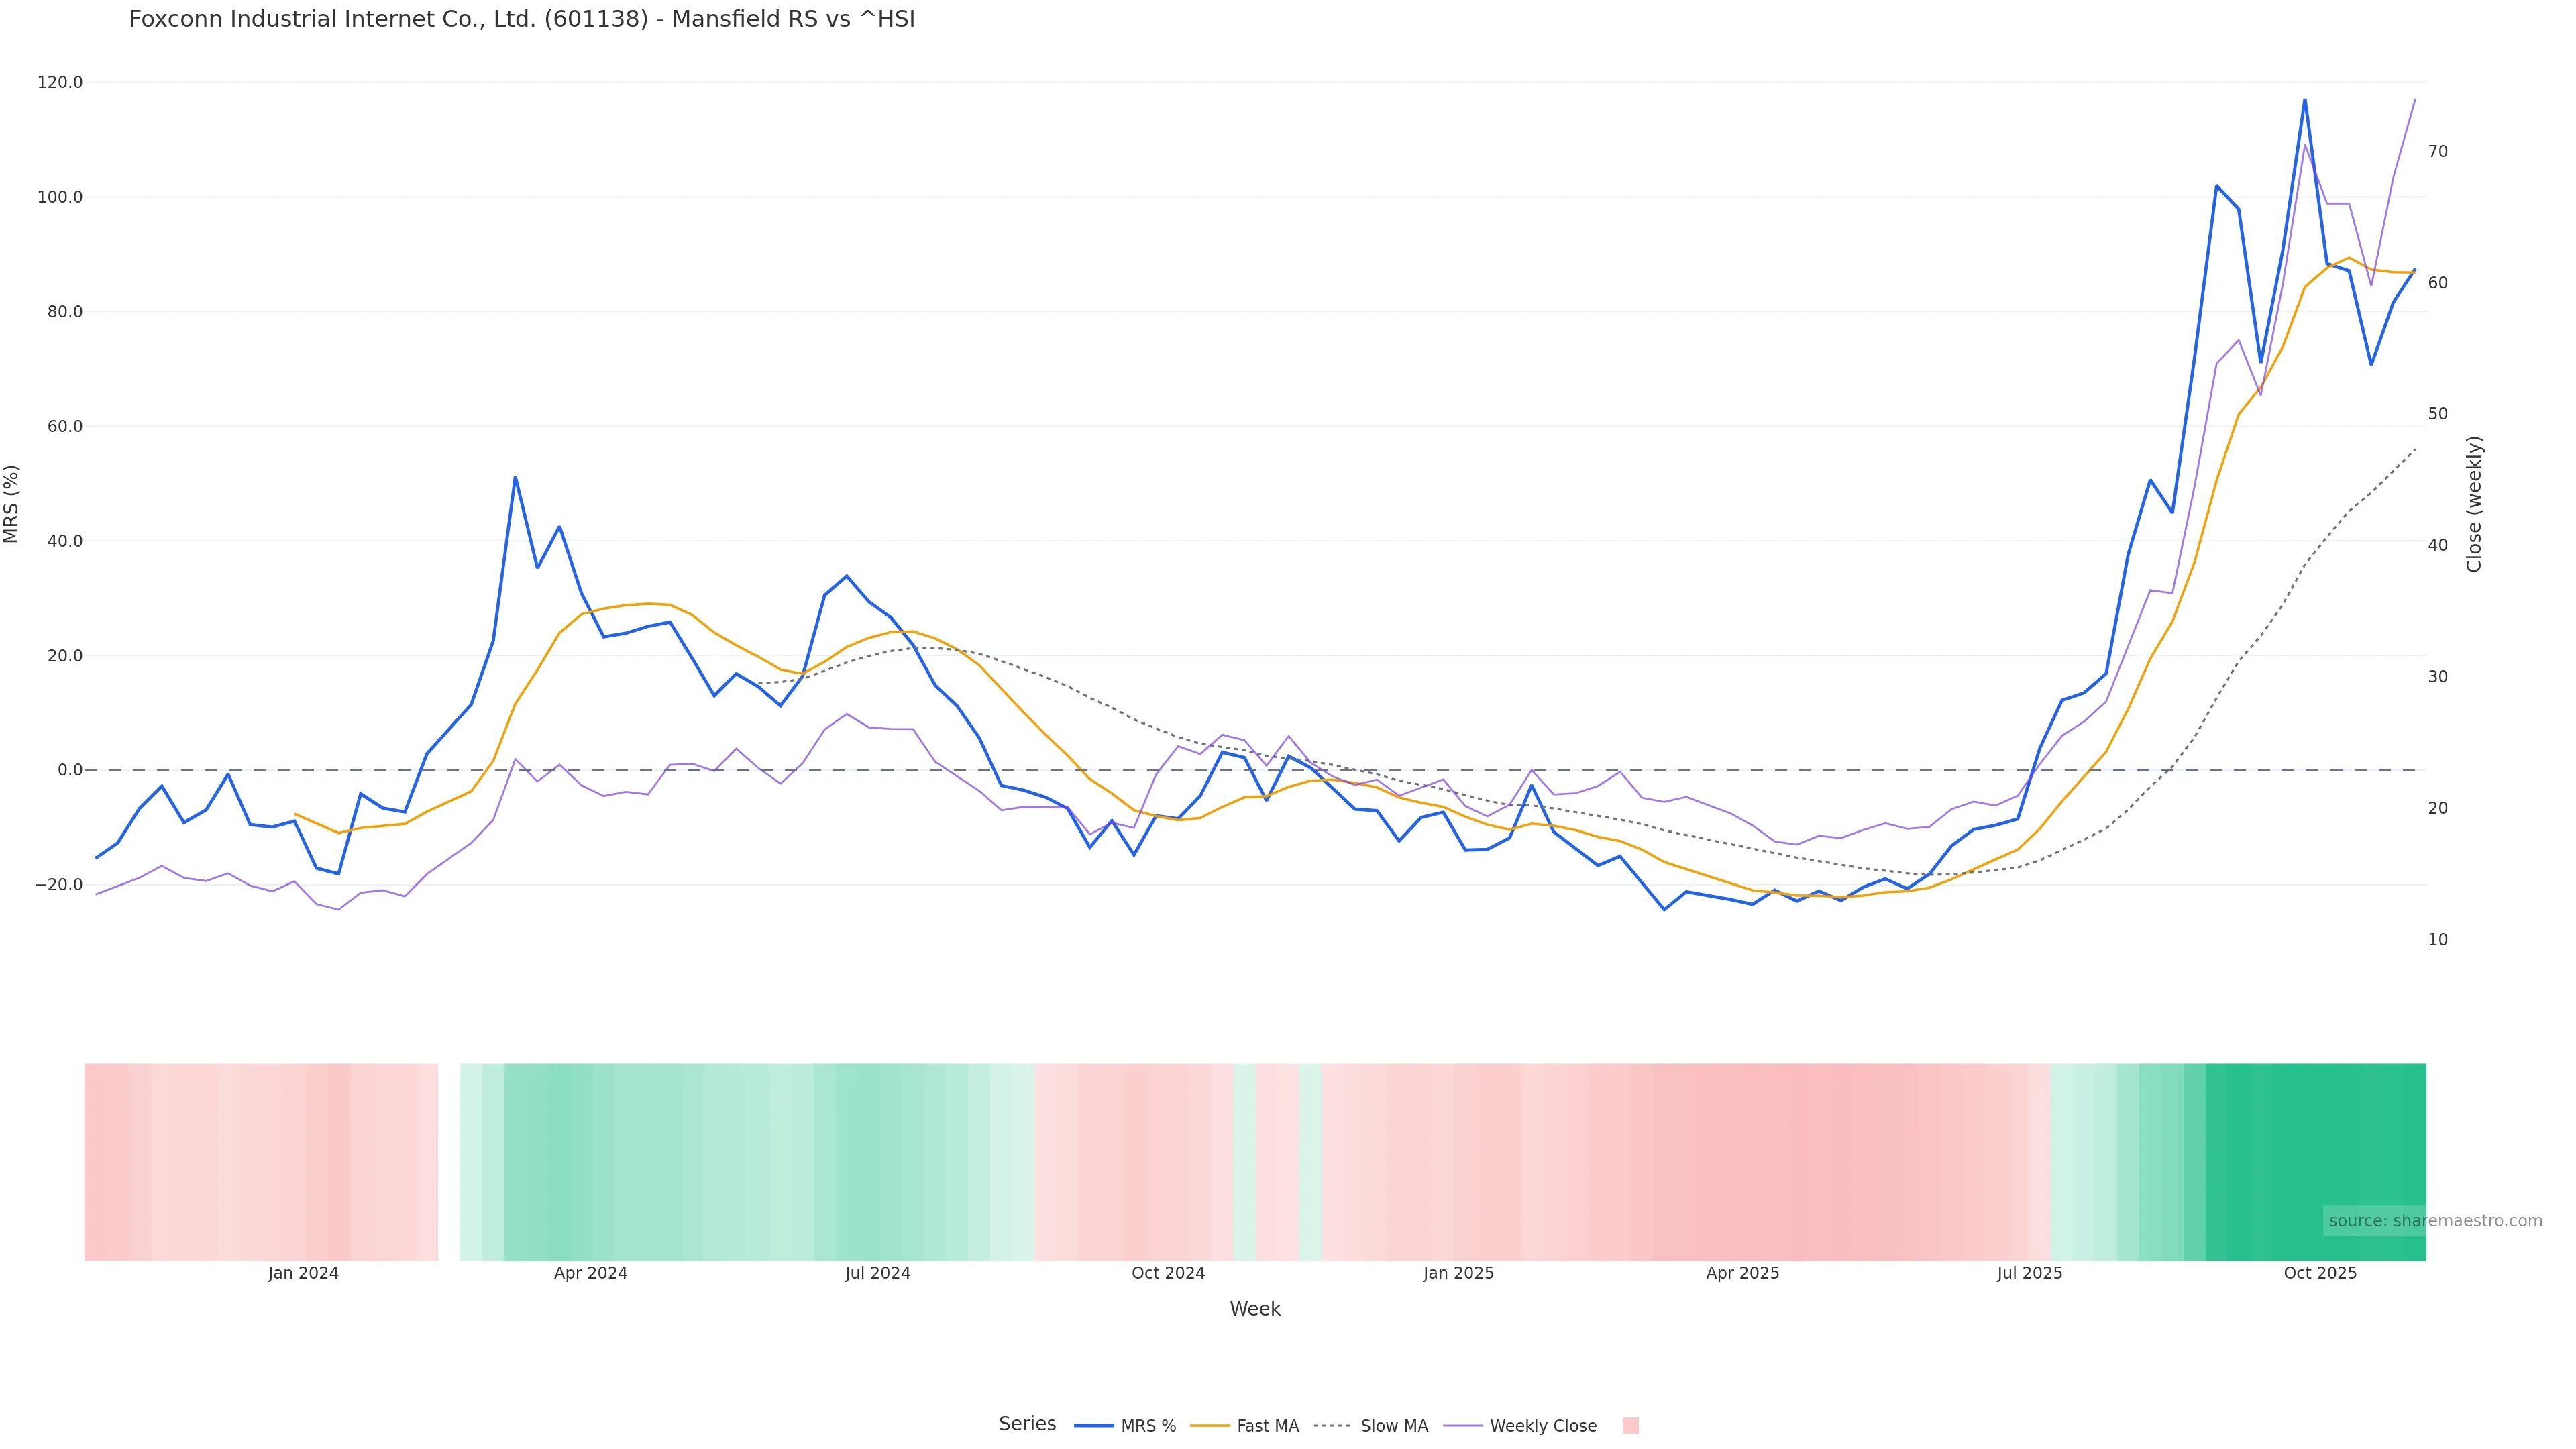Click the Series legend heading
Image resolution: width=2576 pixels, height=1449 pixels.
(1027, 1424)
